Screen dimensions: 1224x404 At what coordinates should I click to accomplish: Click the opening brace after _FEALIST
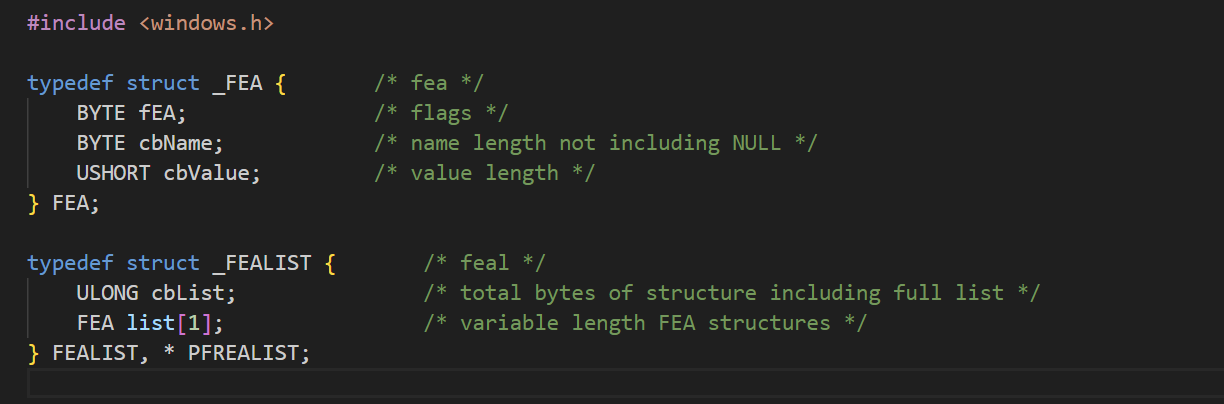tap(330, 263)
